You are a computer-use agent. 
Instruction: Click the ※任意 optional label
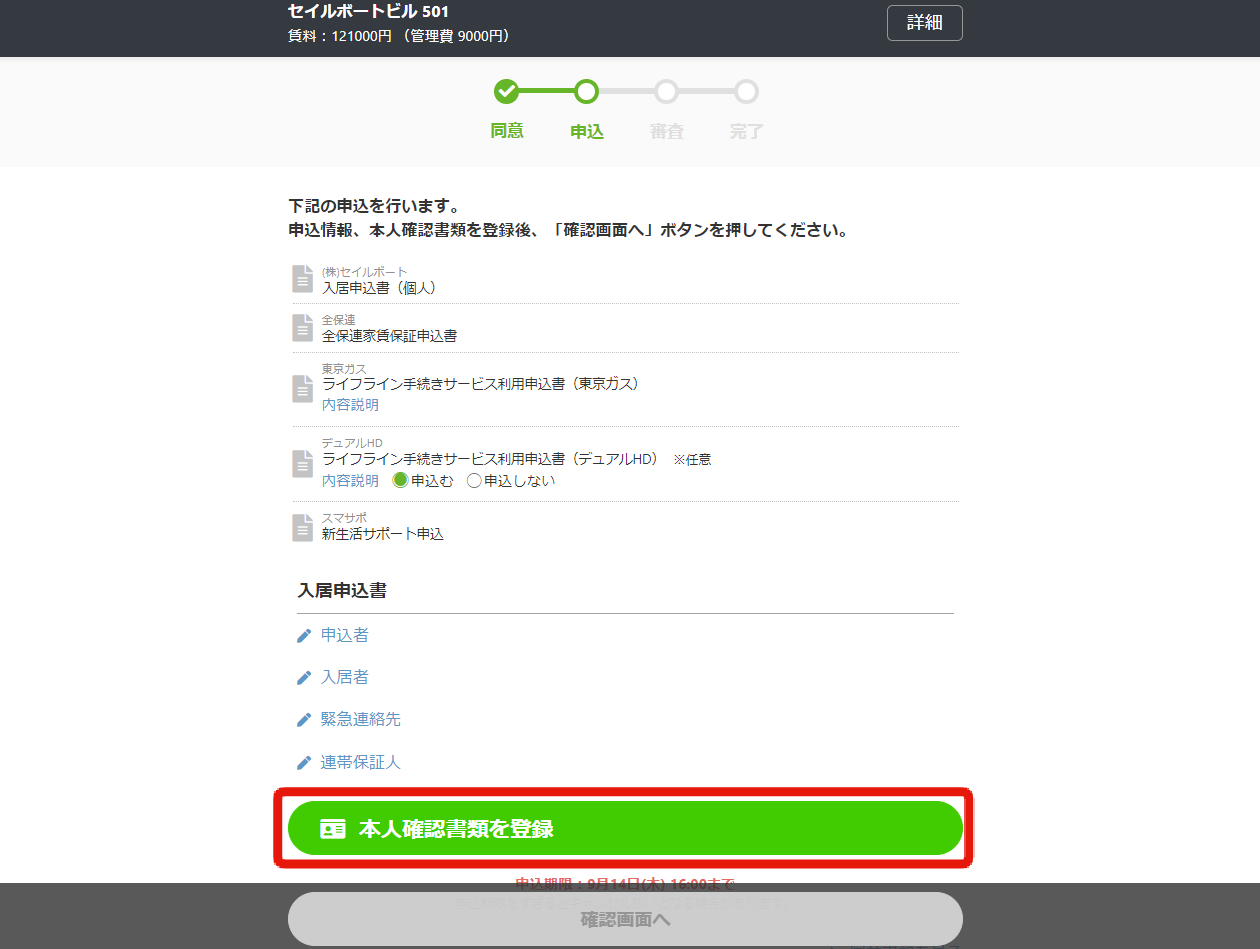[692, 459]
